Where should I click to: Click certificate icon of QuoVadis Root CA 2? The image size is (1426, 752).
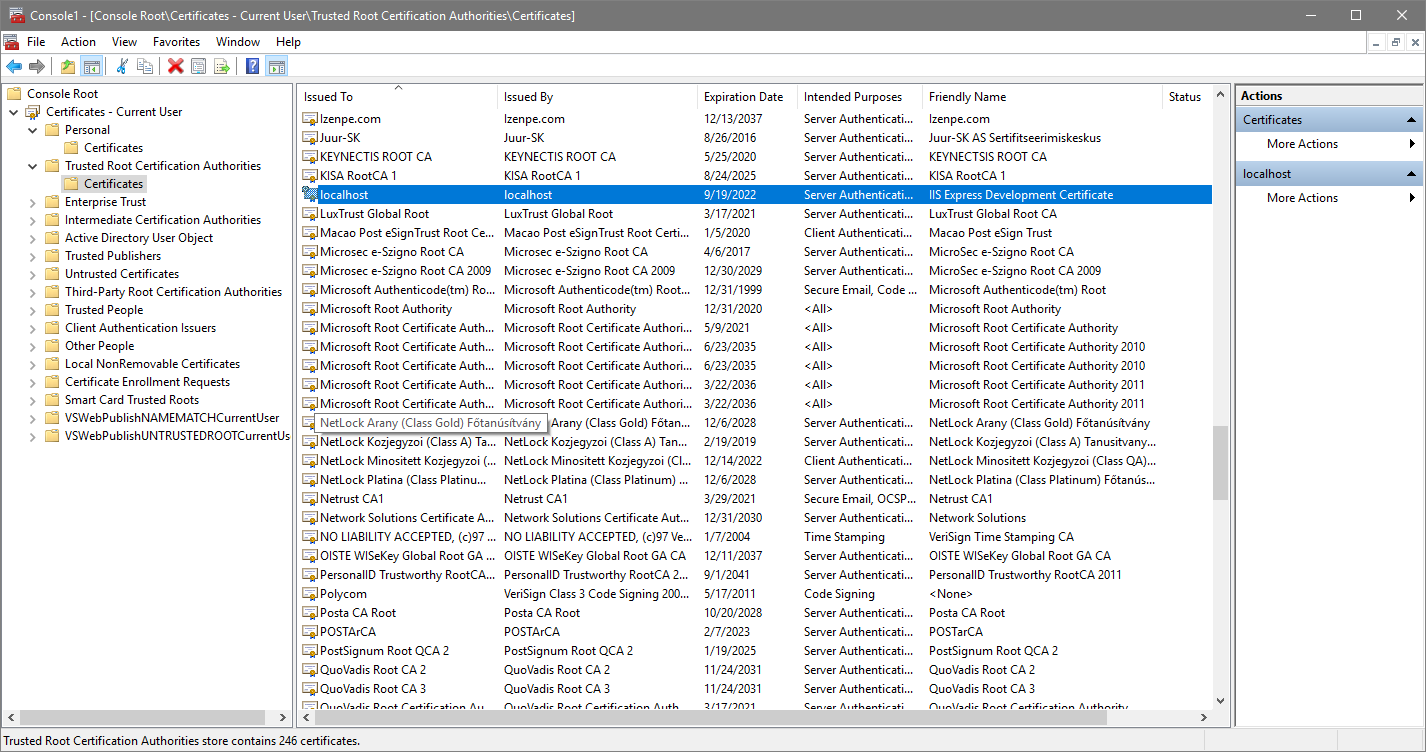(310, 670)
